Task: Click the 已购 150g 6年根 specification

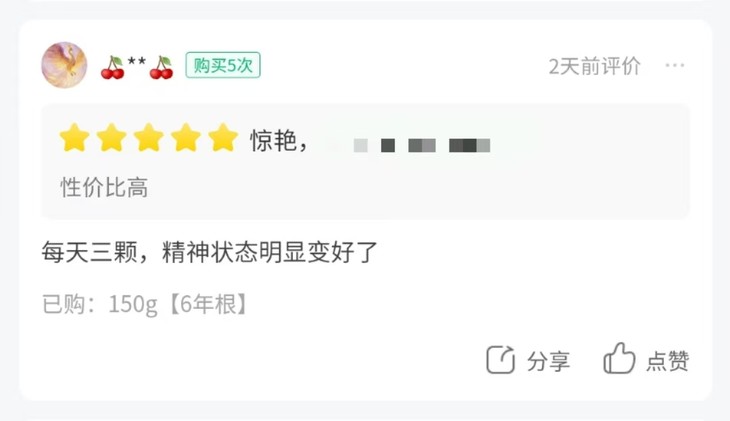Action: pos(144,305)
